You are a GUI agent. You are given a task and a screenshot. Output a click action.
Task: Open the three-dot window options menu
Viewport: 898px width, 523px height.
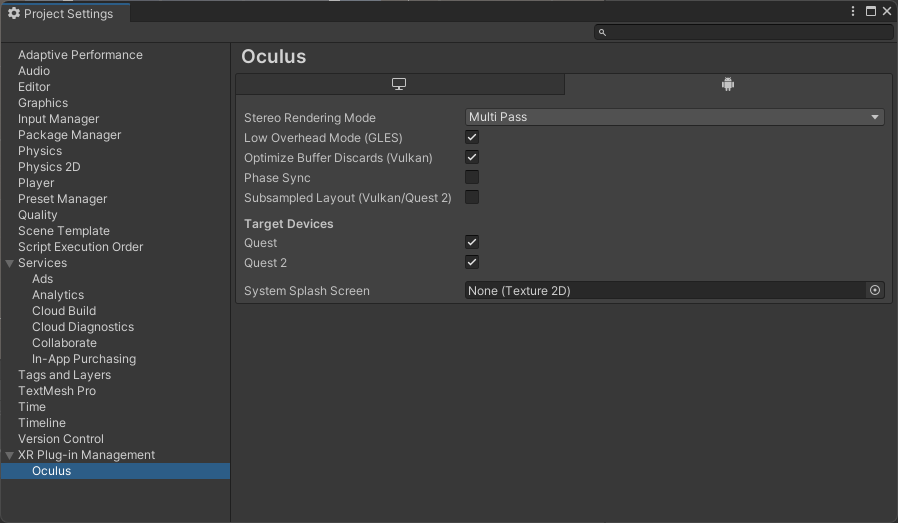pos(853,11)
